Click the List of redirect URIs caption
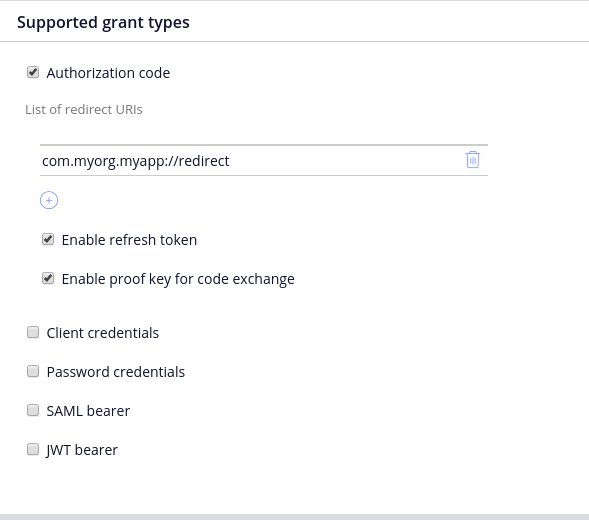The width and height of the screenshot is (589, 520). pyautogui.click(x=84, y=109)
